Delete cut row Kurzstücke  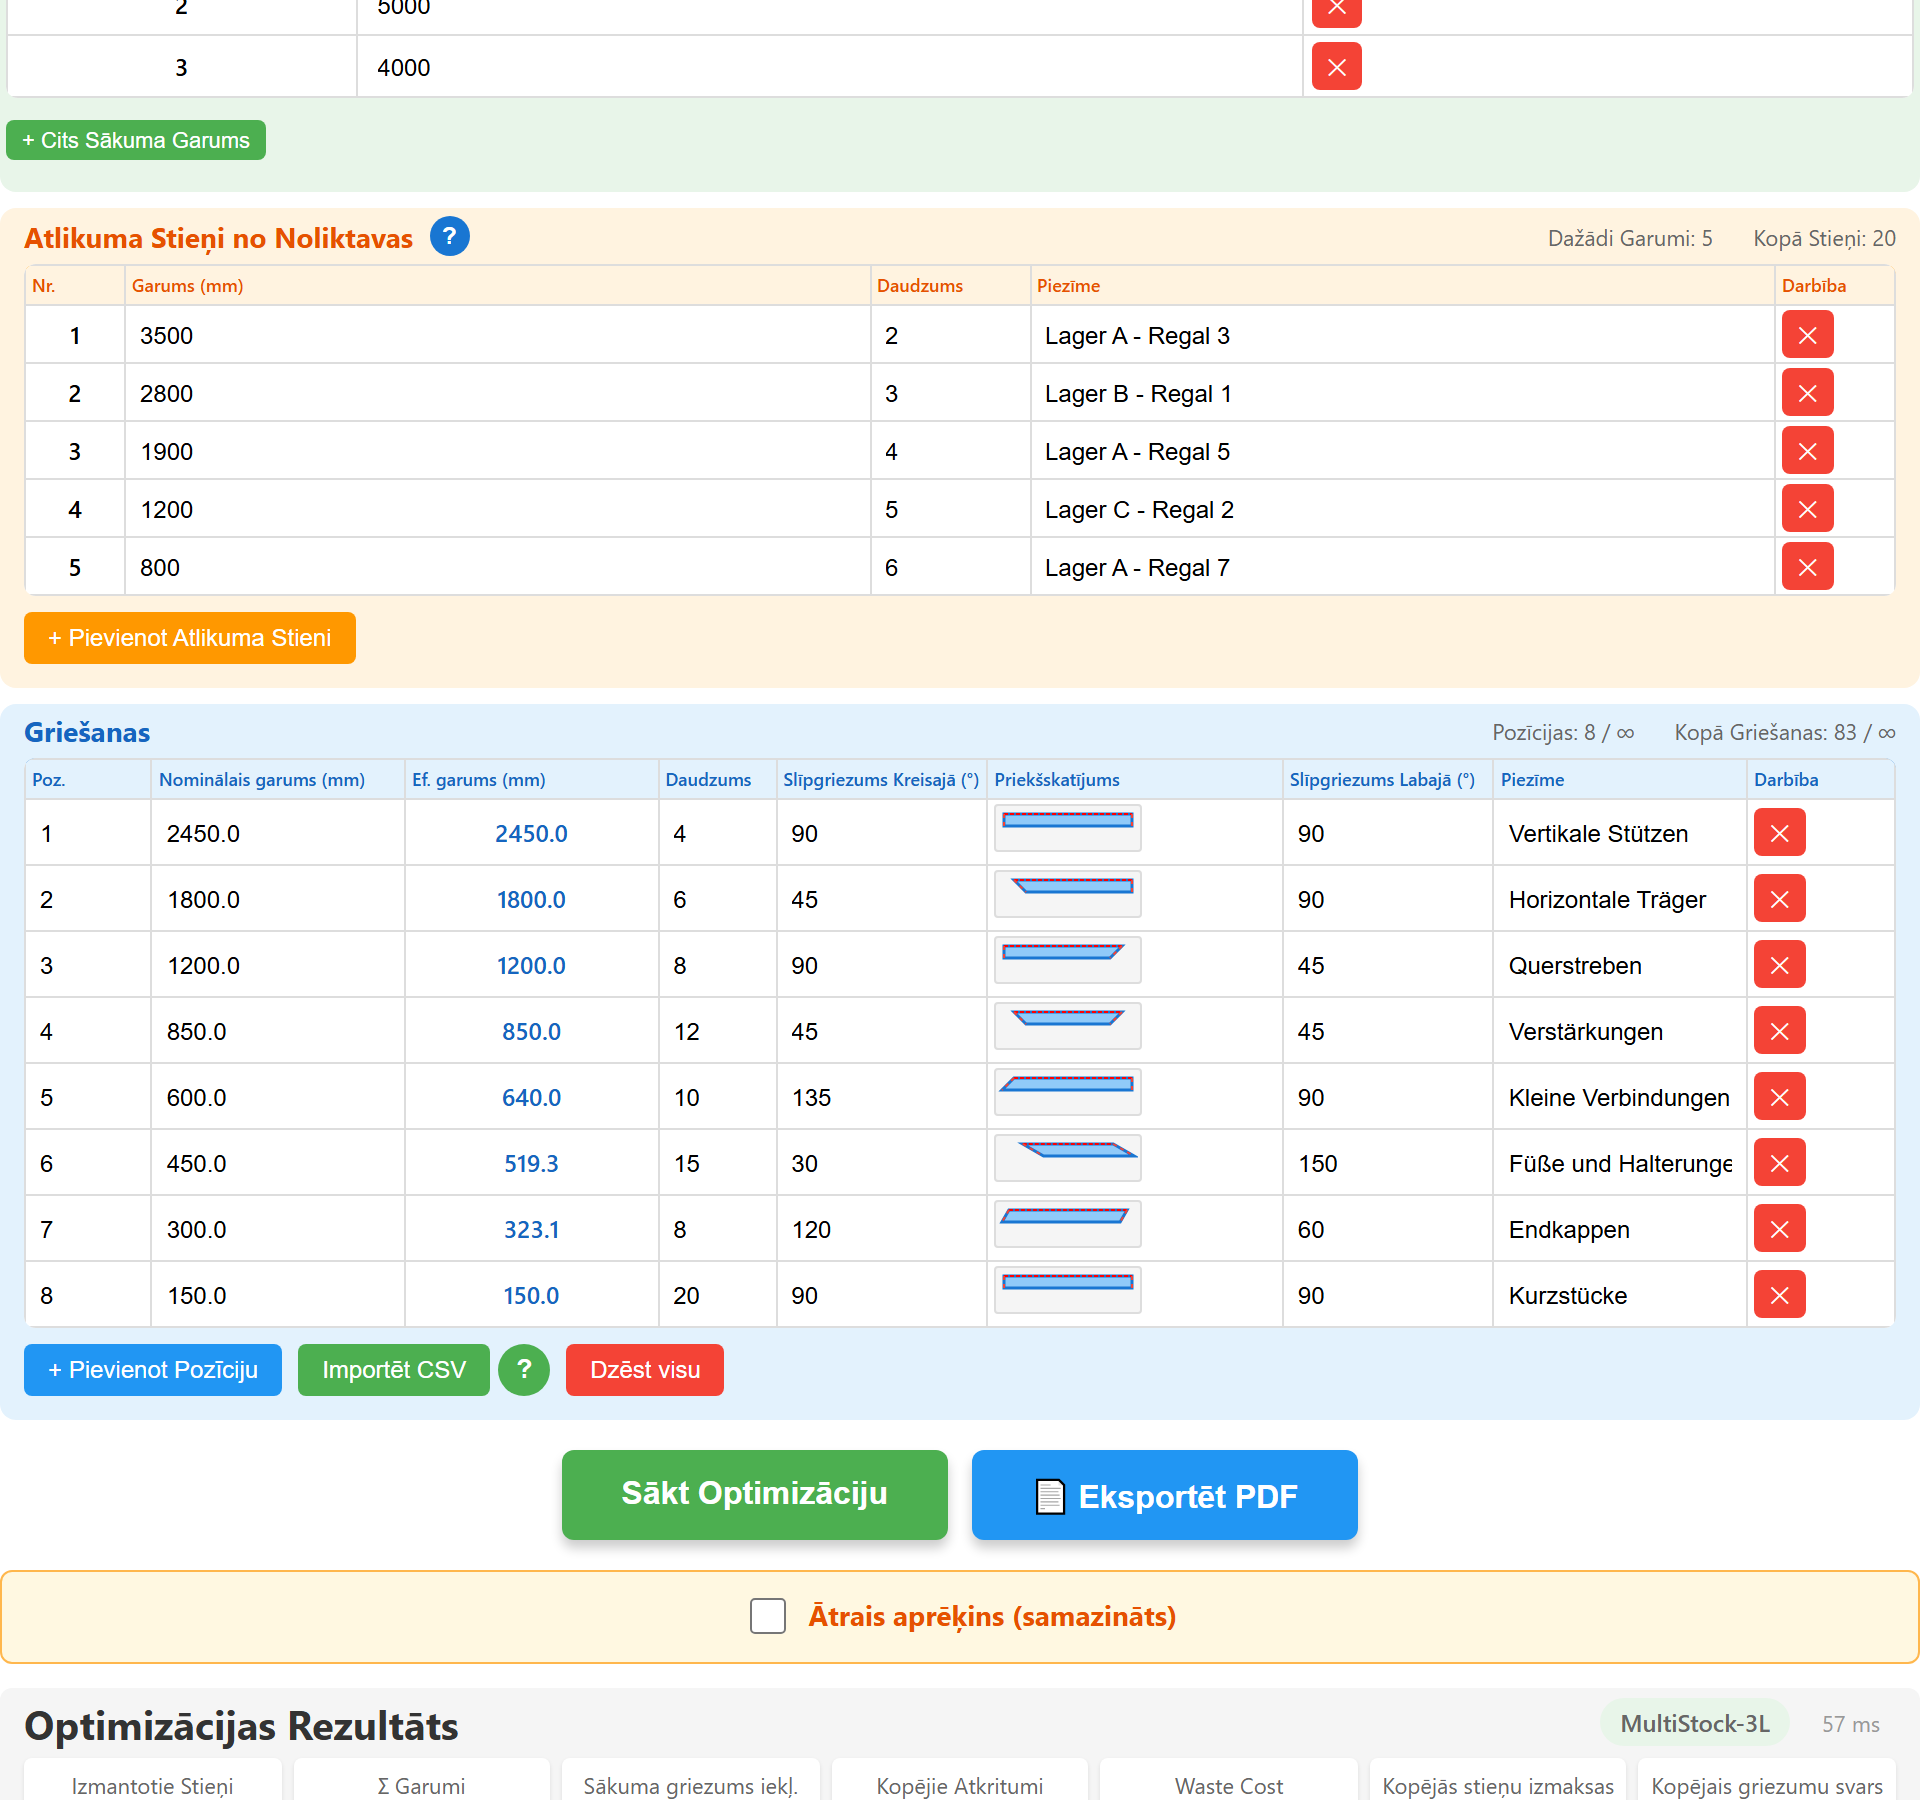[1779, 1295]
